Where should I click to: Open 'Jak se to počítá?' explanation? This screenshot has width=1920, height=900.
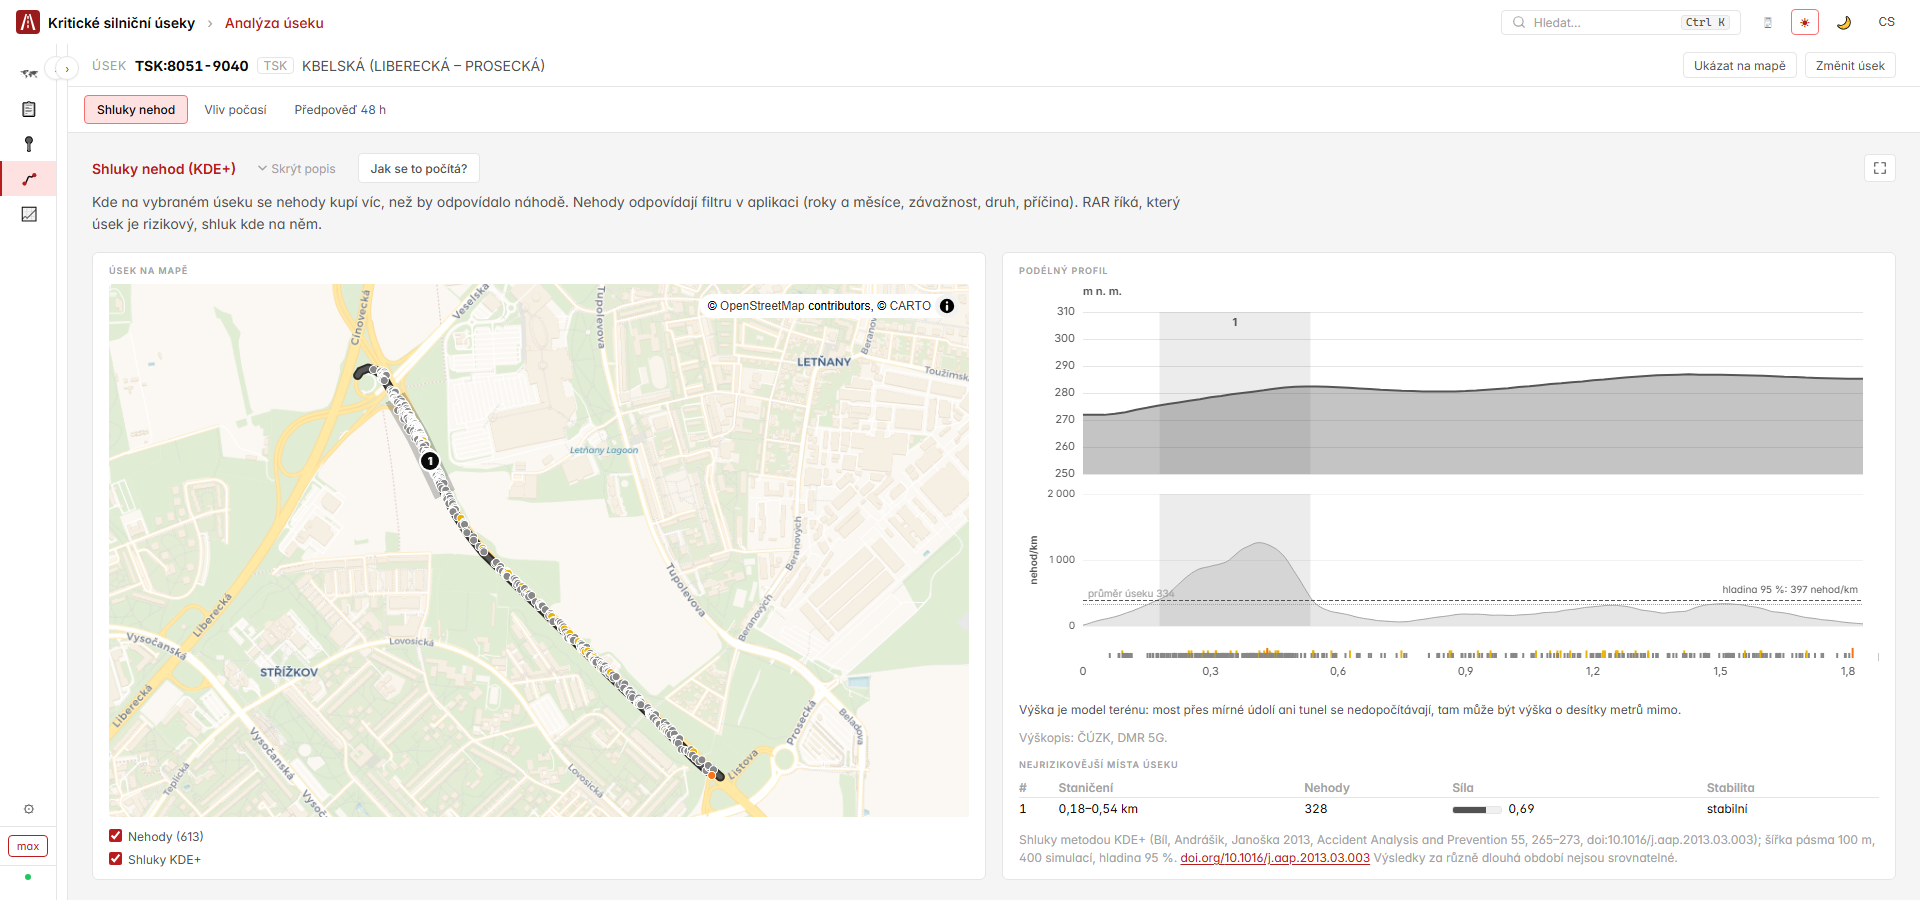pyautogui.click(x=419, y=169)
